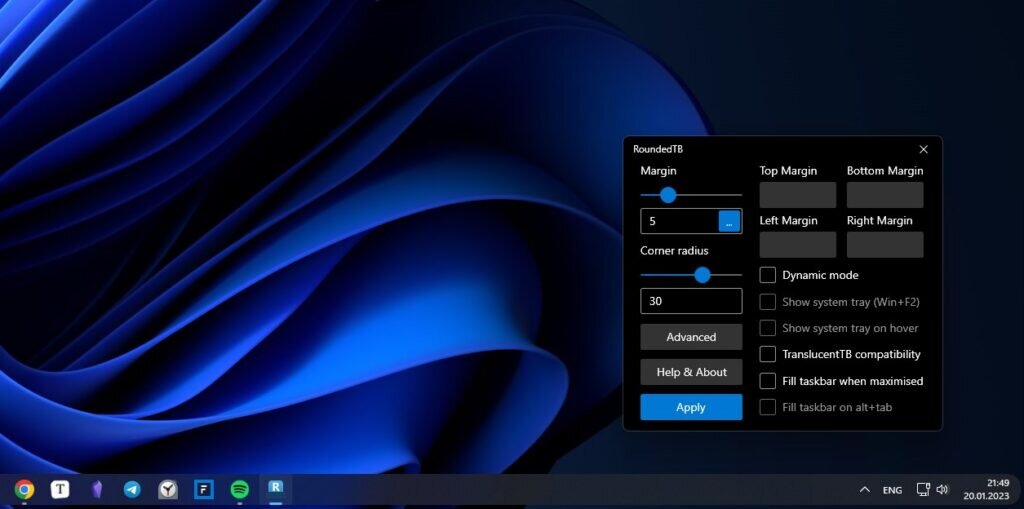Toggle TranslucentTB compatibility checkbox

point(767,354)
